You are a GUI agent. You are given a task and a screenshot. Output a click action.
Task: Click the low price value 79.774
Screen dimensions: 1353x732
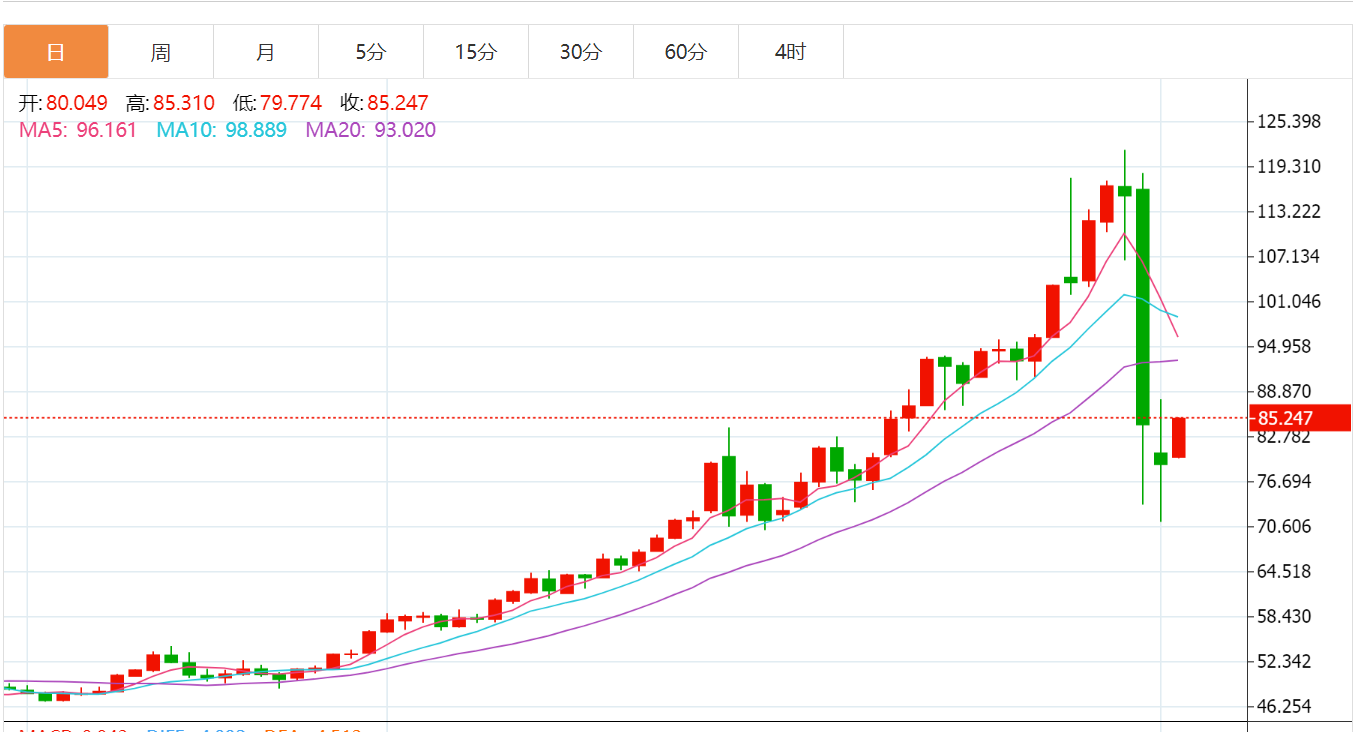291,103
